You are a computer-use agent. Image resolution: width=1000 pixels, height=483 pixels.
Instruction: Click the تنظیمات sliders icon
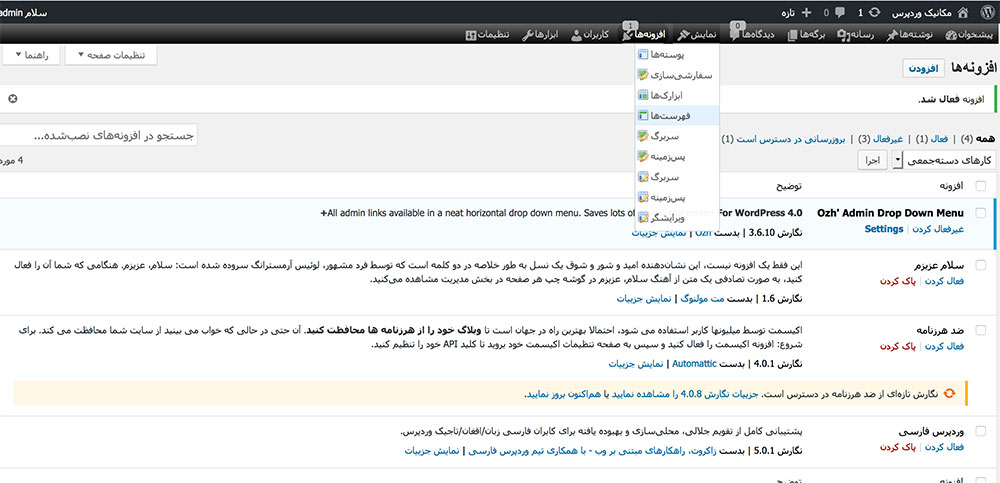(x=471, y=35)
